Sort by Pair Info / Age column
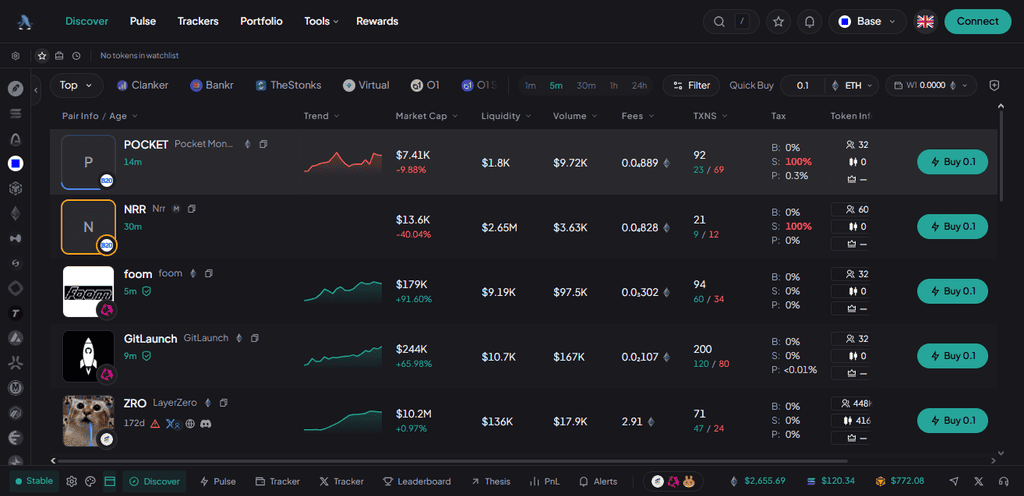1024x496 pixels. (100, 116)
